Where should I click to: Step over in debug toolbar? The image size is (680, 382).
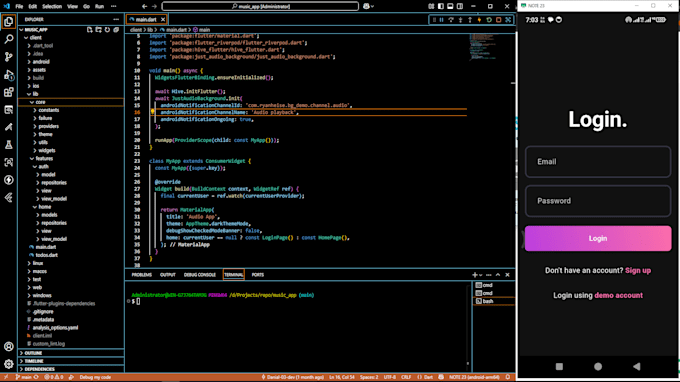(x=451, y=20)
